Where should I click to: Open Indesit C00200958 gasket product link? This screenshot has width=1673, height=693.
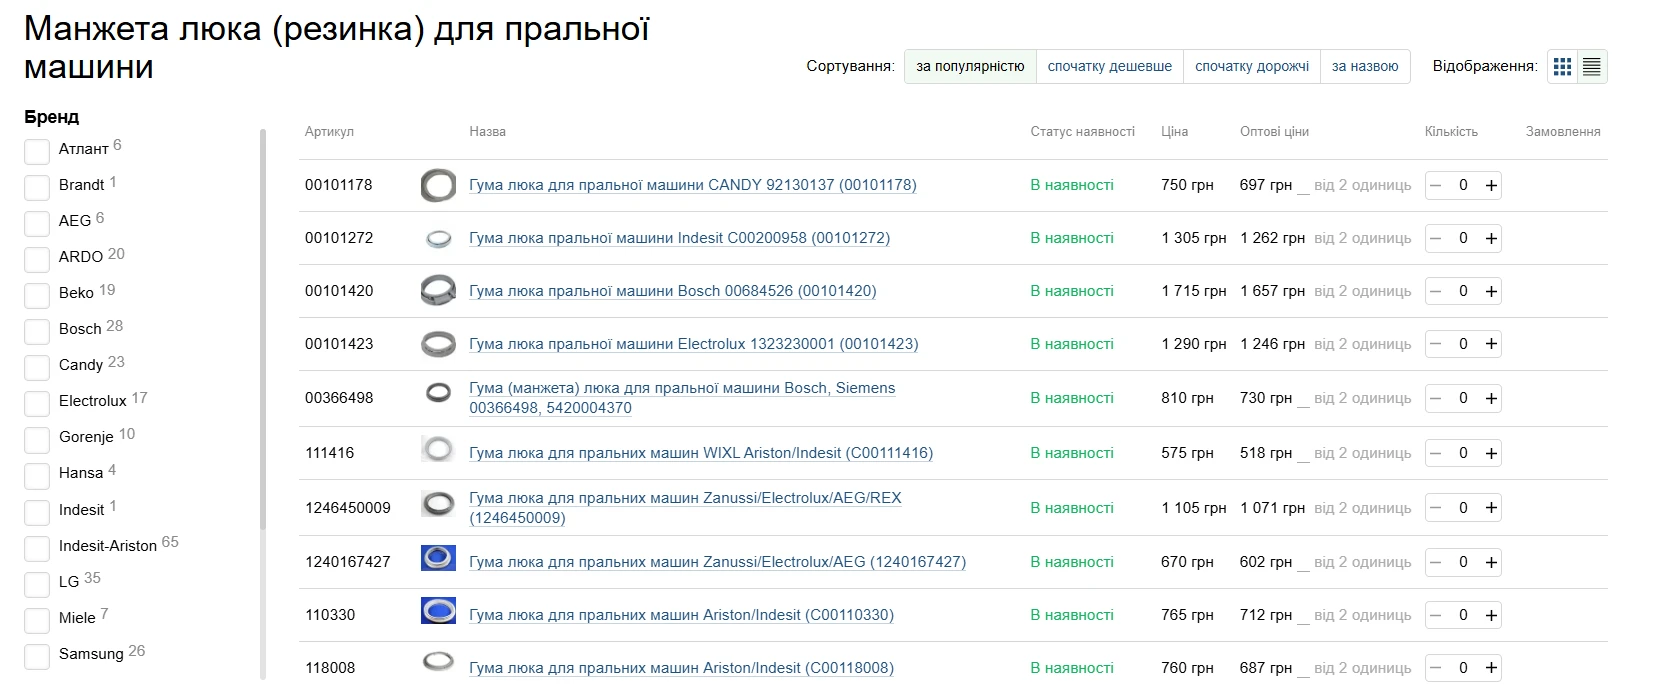click(x=680, y=238)
